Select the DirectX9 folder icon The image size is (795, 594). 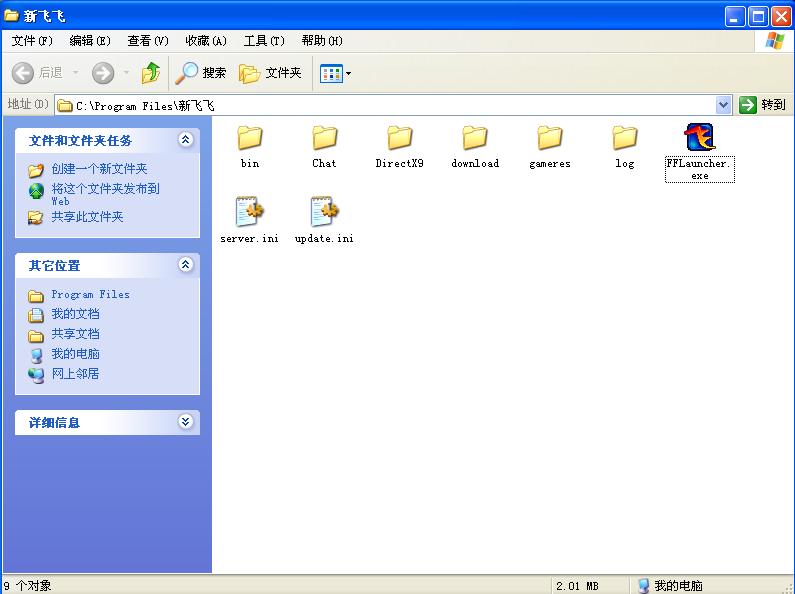[400, 138]
